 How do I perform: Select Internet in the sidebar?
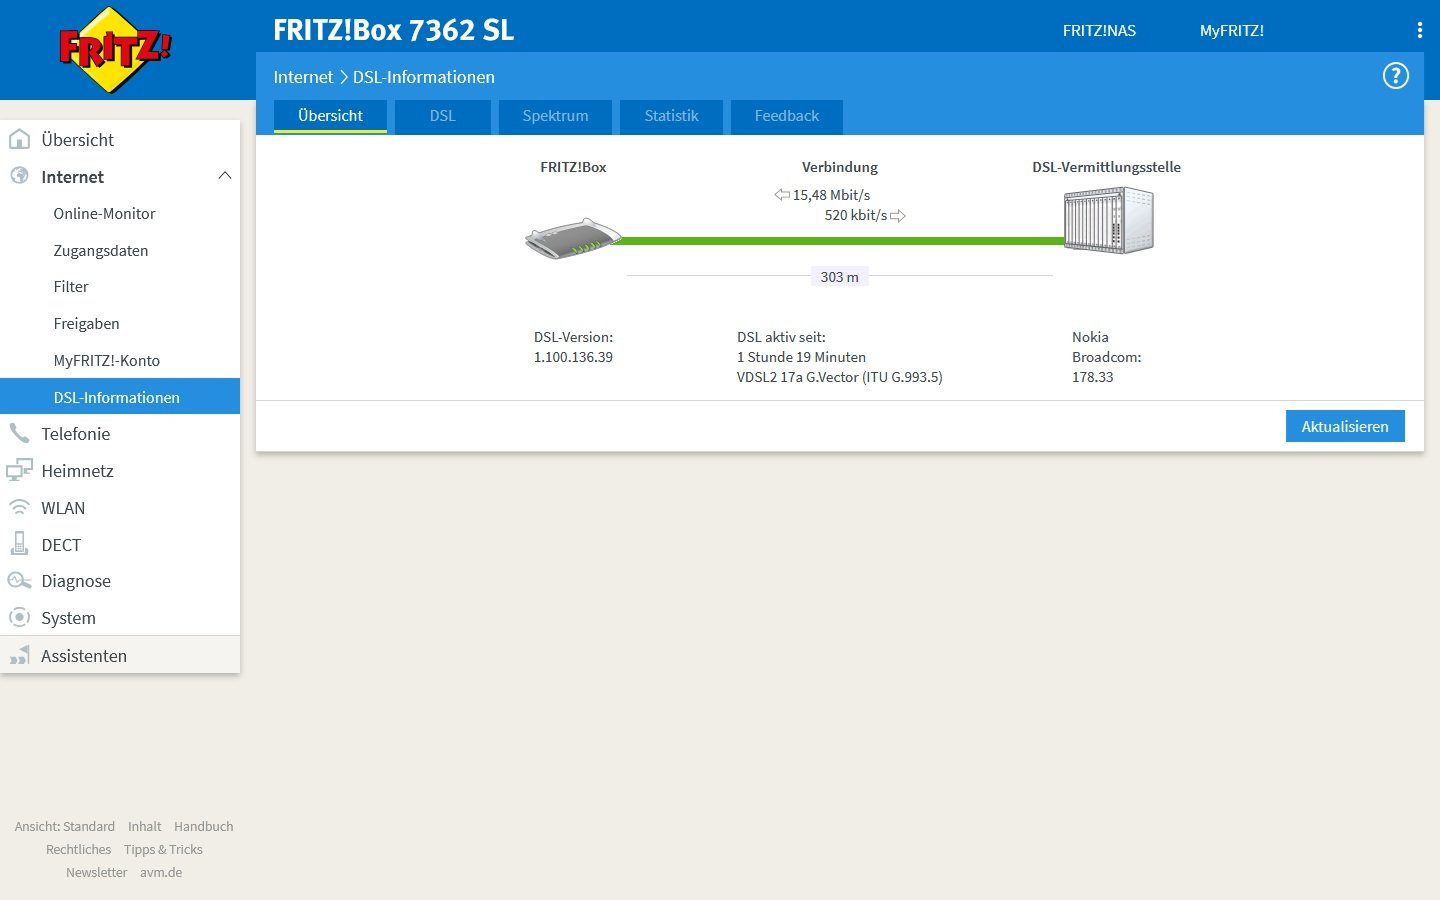click(120, 176)
